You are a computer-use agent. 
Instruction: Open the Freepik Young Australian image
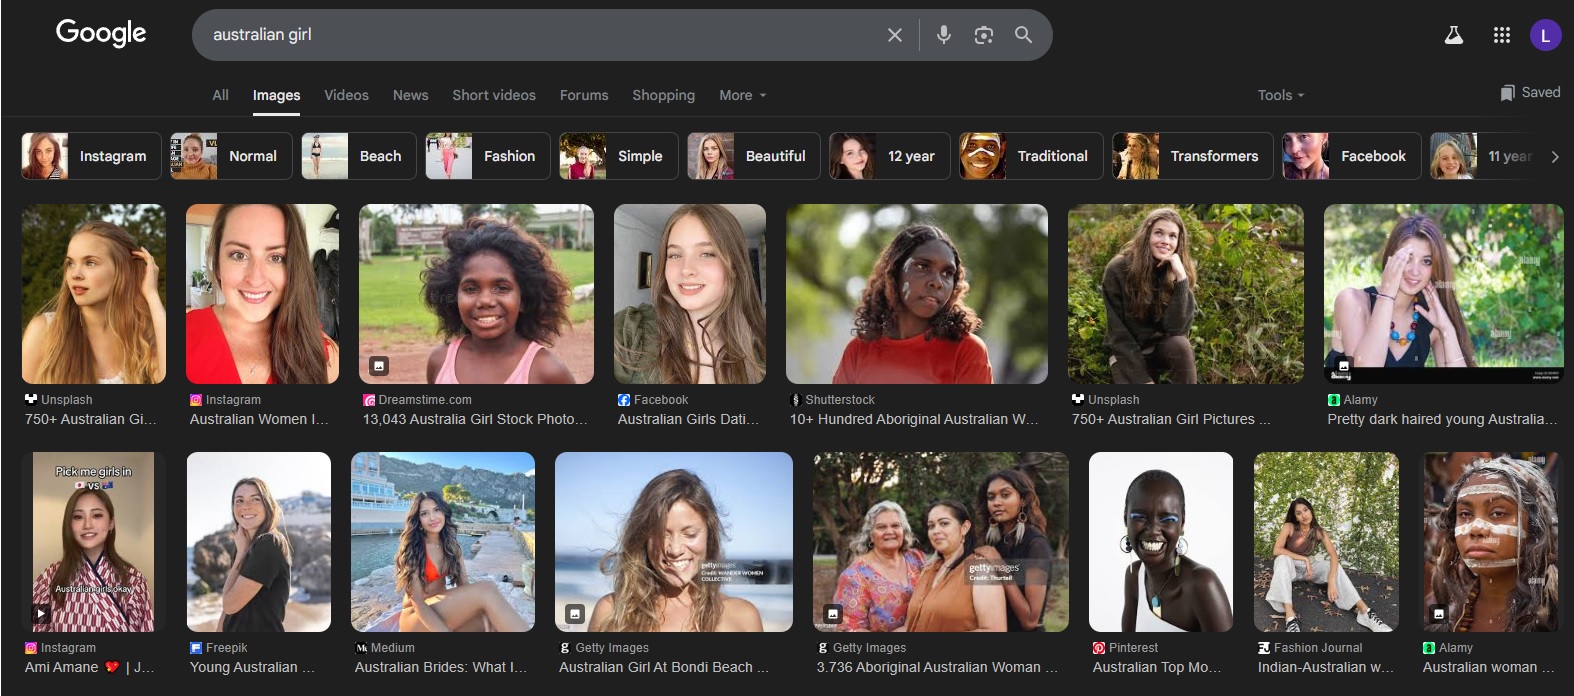click(259, 542)
